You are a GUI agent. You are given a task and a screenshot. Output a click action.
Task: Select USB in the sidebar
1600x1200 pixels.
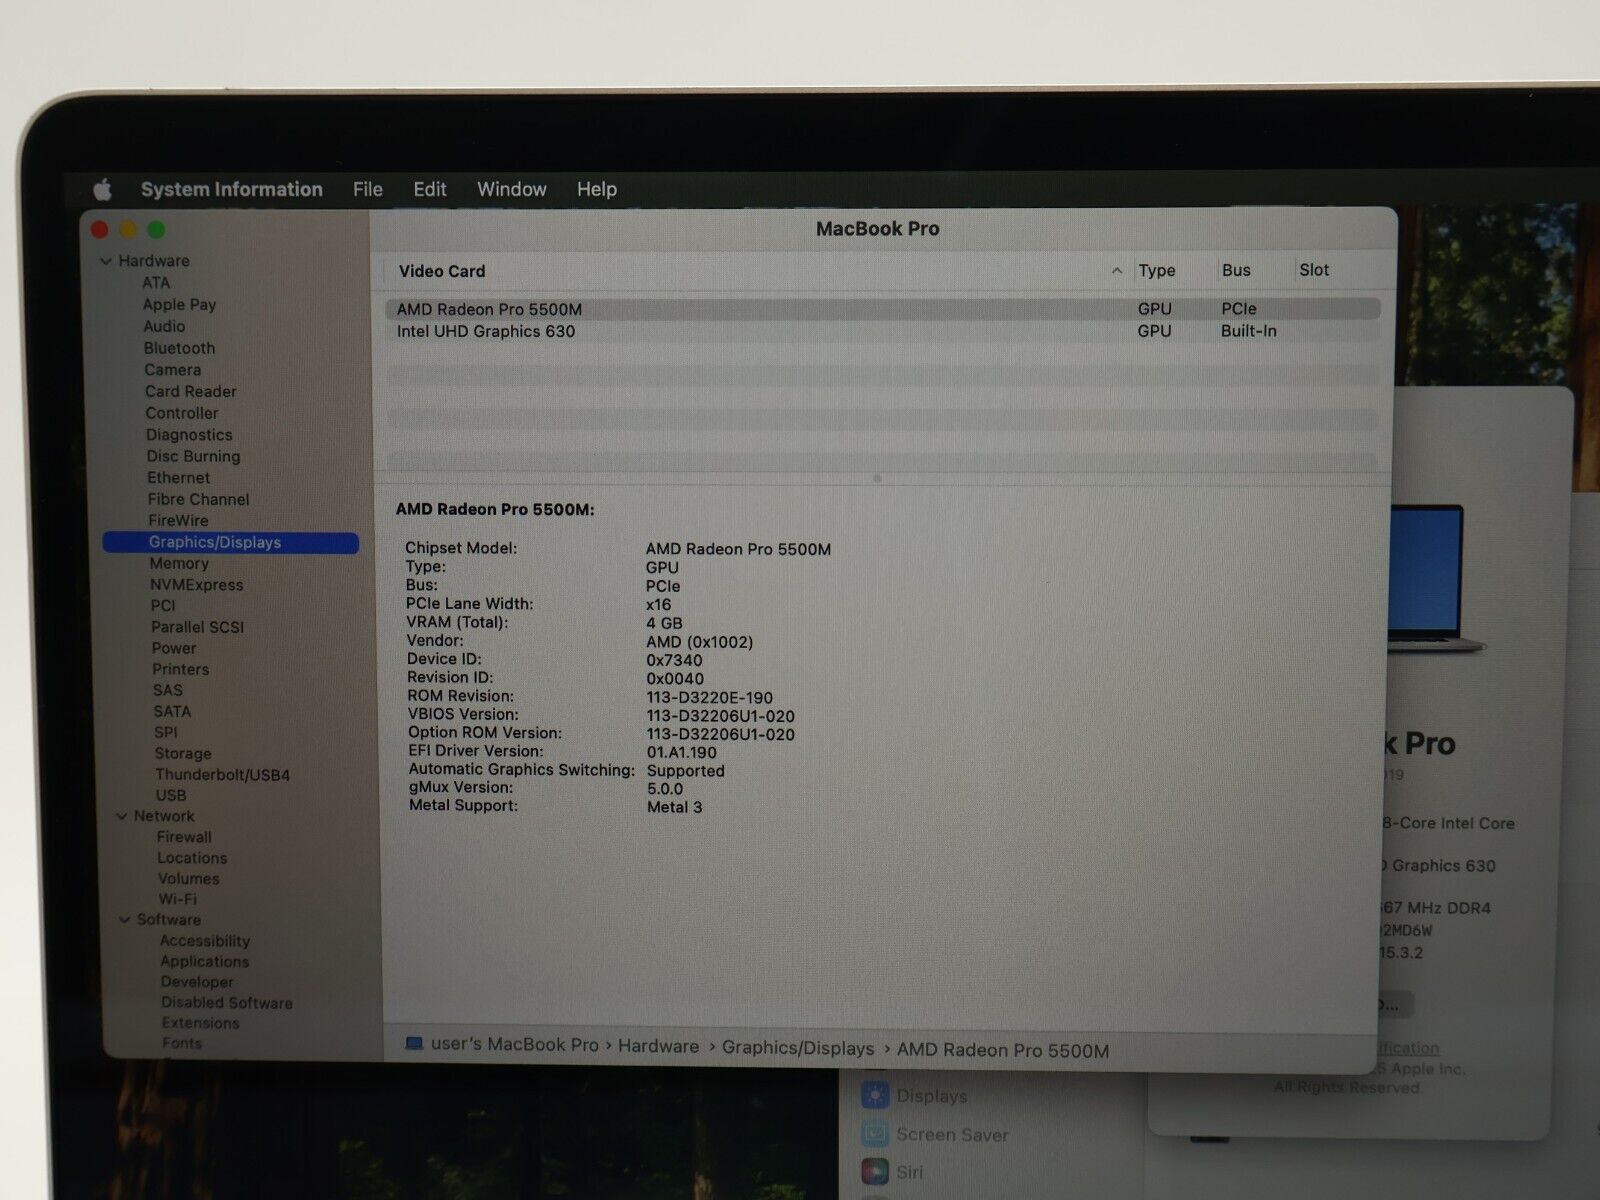(x=170, y=795)
